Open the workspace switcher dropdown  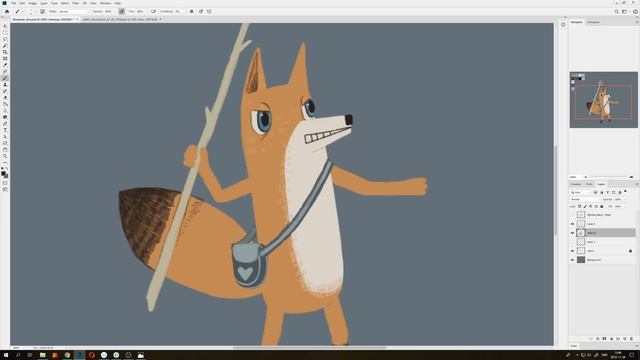click(626, 11)
